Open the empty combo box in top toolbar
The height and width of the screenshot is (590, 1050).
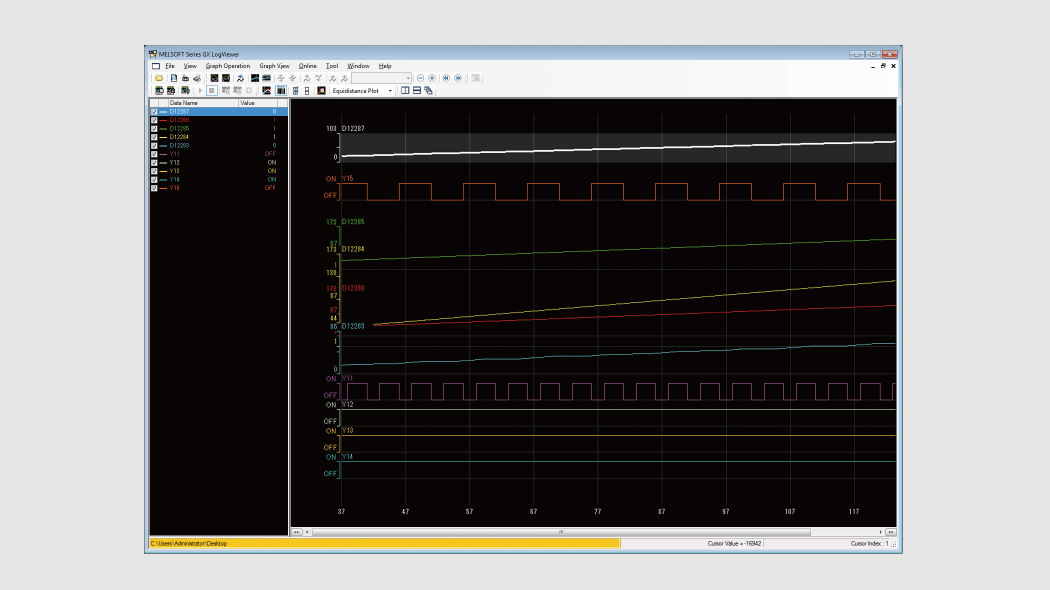[408, 78]
